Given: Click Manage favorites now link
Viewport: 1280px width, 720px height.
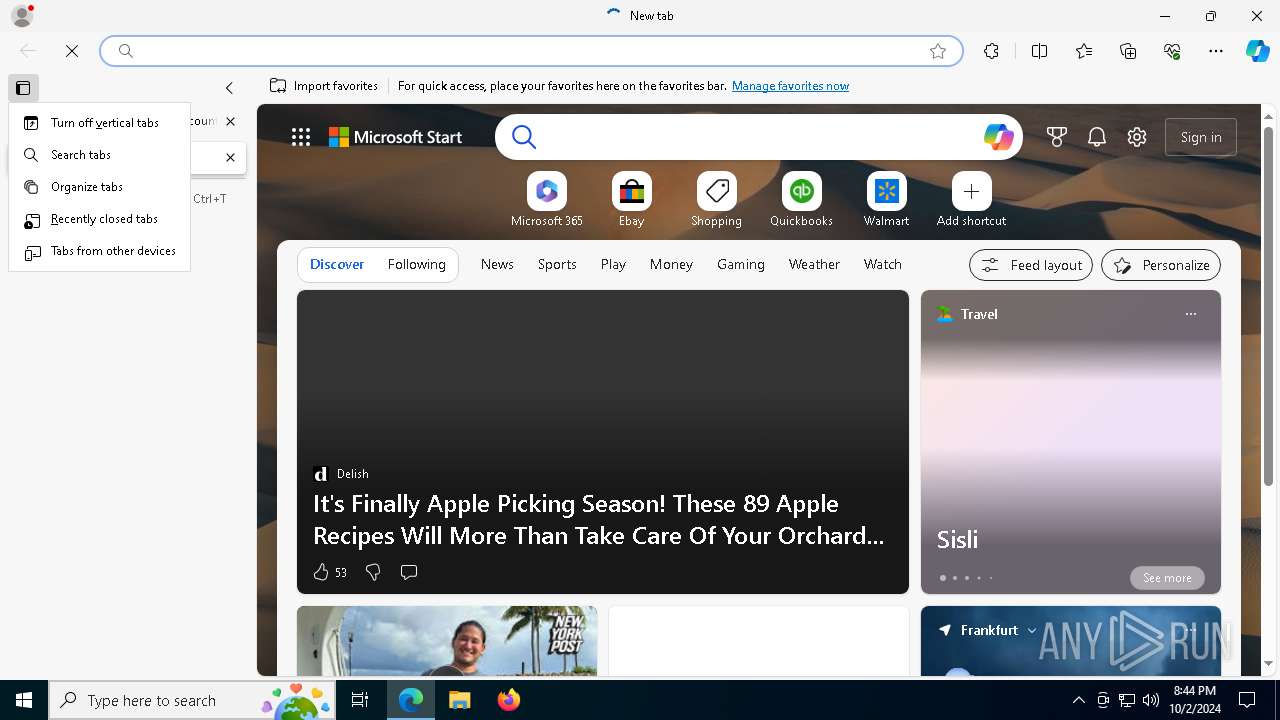Looking at the screenshot, I should 790,86.
